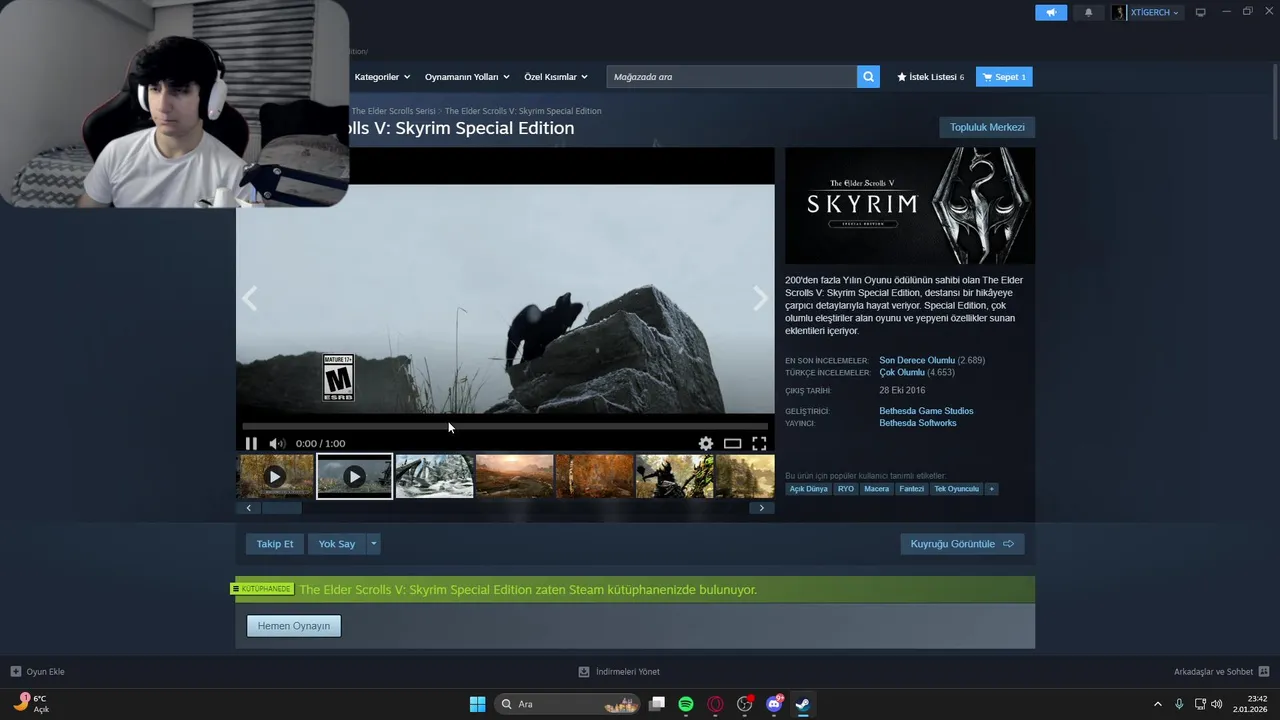Open video settings gear
The height and width of the screenshot is (720, 1280).
pos(706,444)
